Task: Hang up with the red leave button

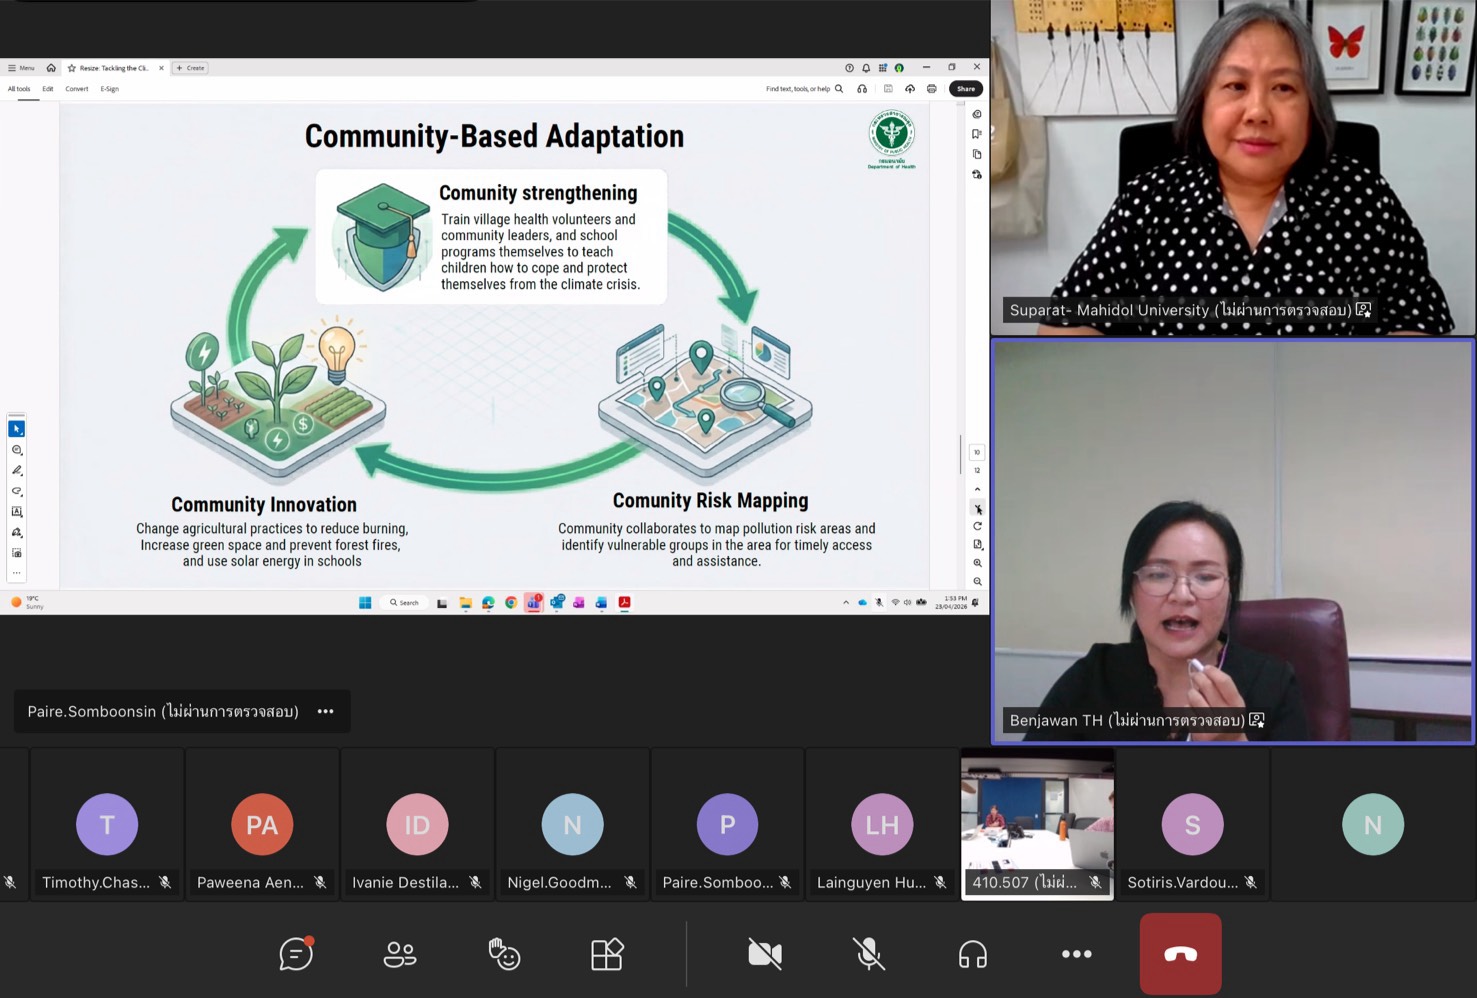Action: [1180, 954]
